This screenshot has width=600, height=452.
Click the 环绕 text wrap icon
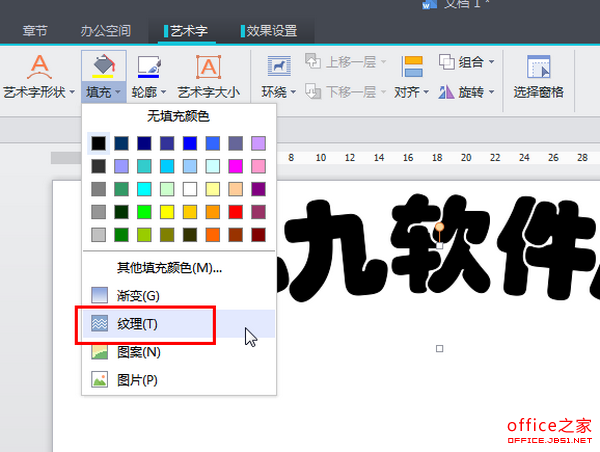point(277,66)
